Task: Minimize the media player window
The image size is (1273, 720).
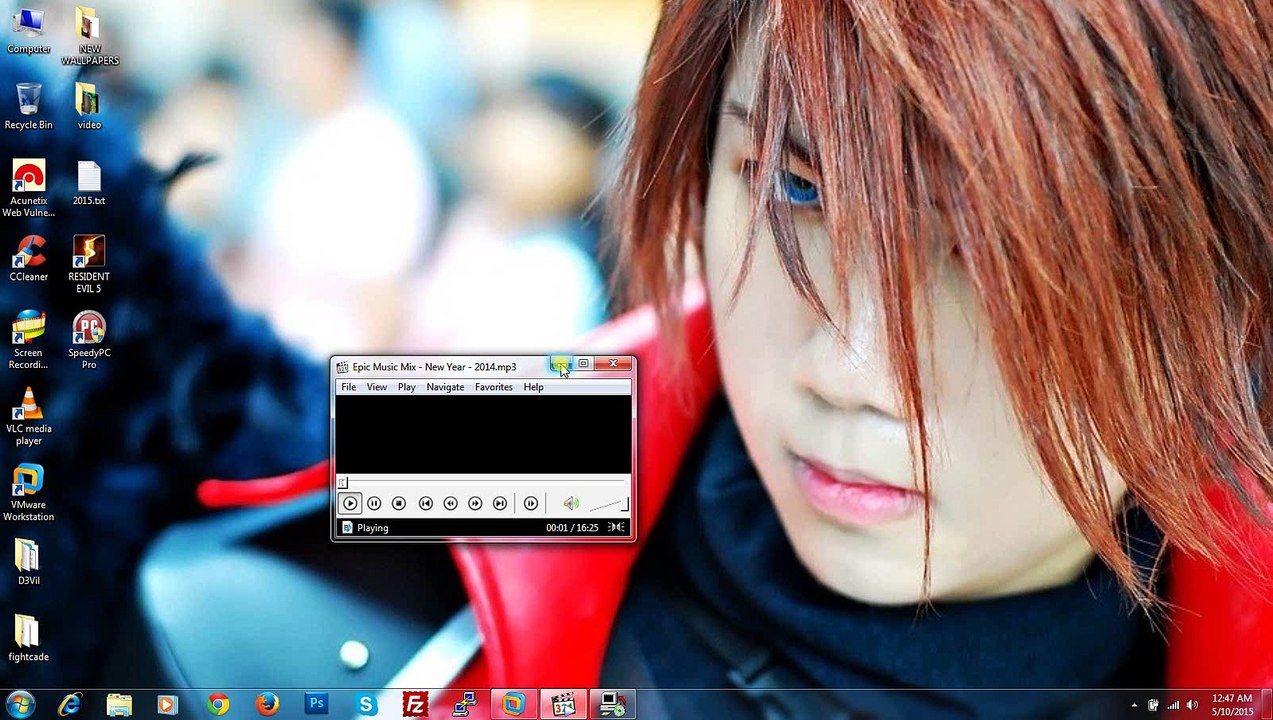Action: click(560, 364)
